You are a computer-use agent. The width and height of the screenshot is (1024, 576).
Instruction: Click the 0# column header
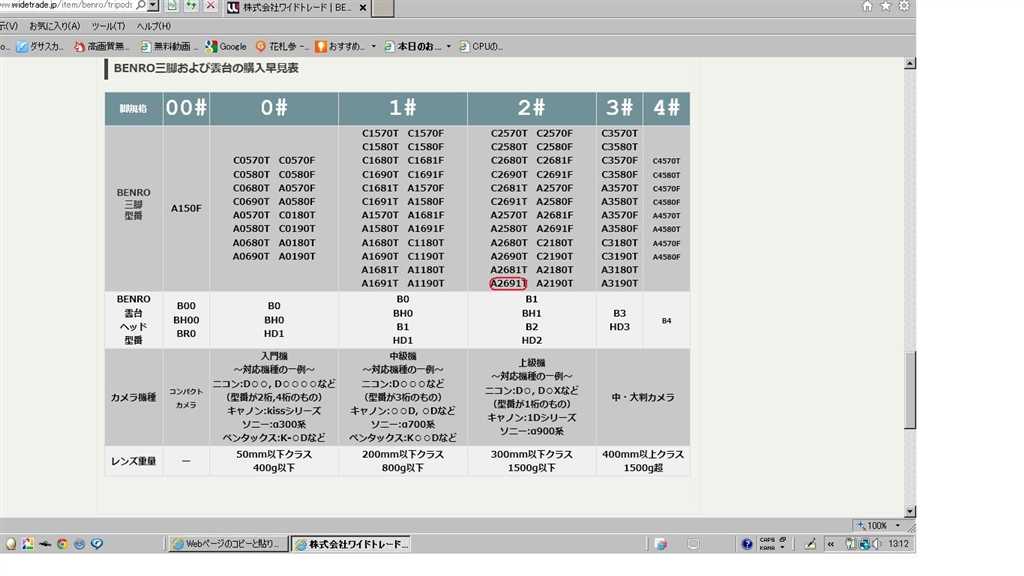coord(274,108)
